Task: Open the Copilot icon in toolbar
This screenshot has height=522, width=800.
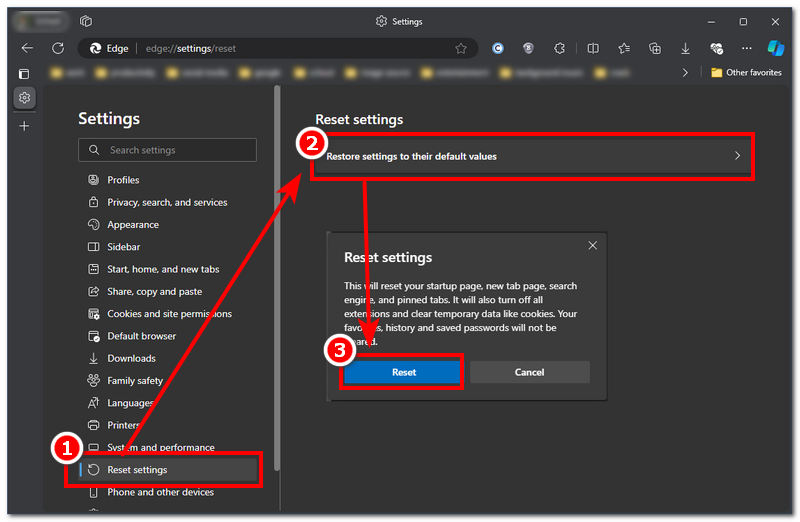Action: (x=775, y=48)
